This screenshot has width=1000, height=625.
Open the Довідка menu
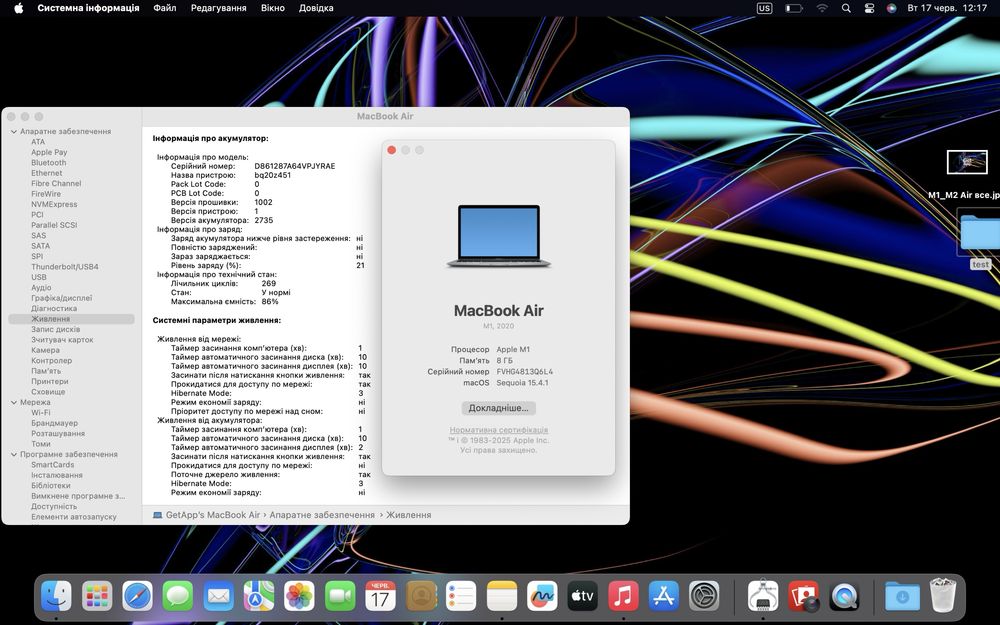click(316, 8)
